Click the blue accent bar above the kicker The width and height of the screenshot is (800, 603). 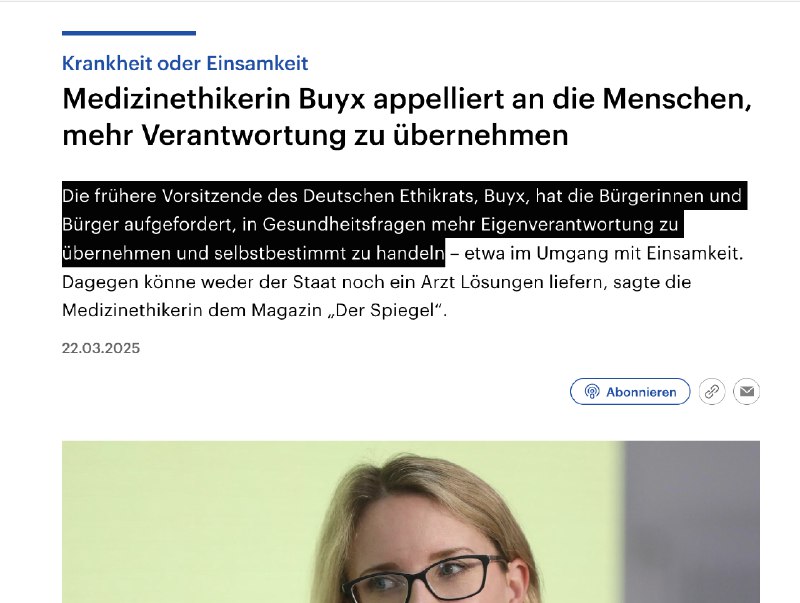[x=129, y=33]
